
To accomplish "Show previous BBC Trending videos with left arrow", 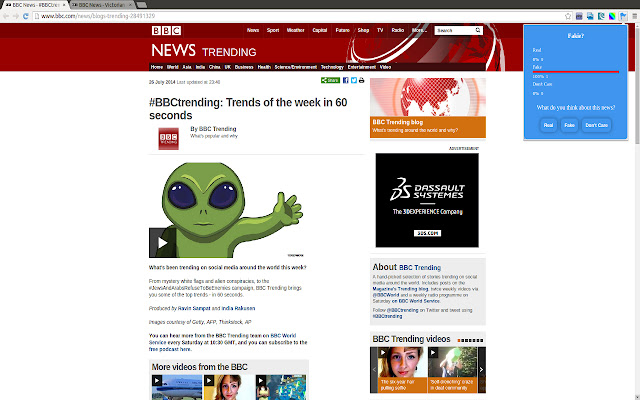I will (374, 370).
